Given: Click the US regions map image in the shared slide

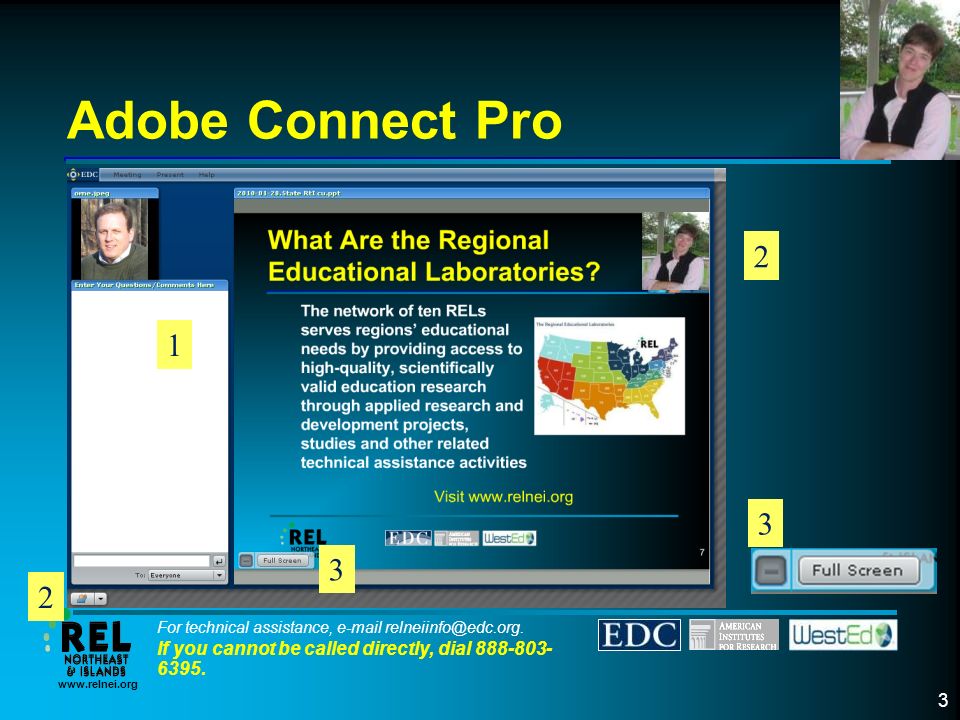Looking at the screenshot, I should click(x=609, y=376).
